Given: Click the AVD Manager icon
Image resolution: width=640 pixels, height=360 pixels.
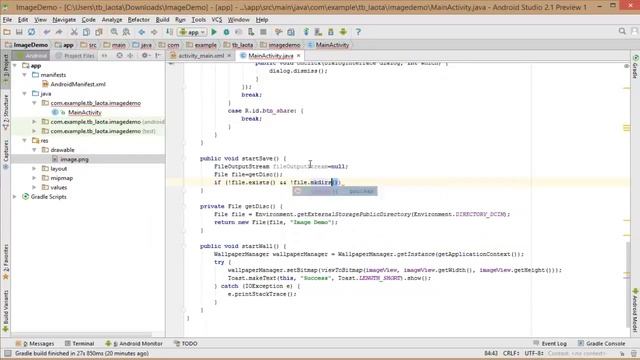Looking at the screenshot, I should pyautogui.click(x=318, y=32).
